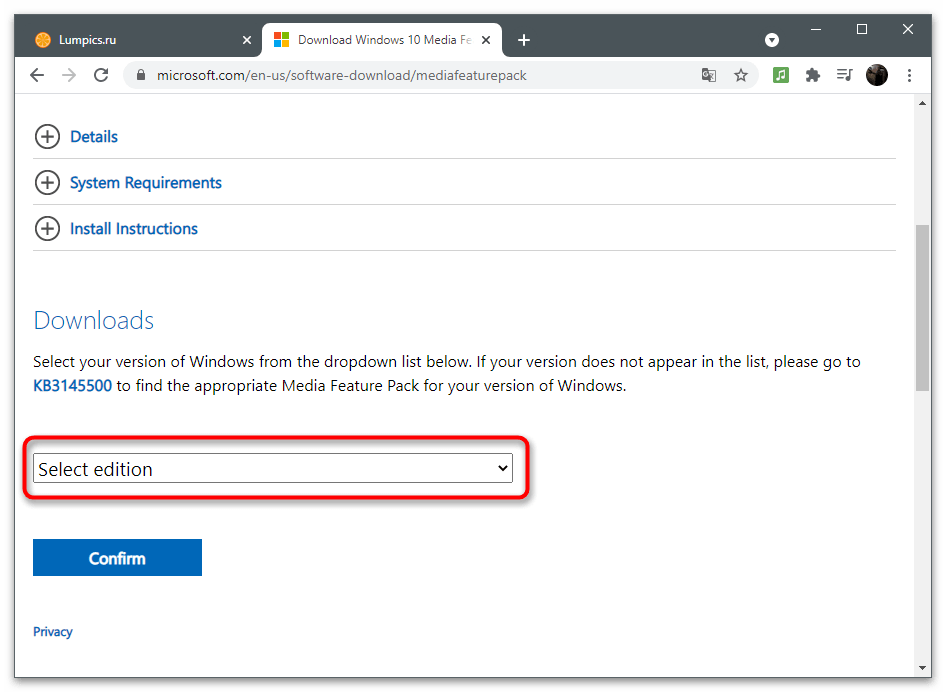This screenshot has height=692, width=946.
Task: Open the Select edition dropdown
Action: point(273,469)
